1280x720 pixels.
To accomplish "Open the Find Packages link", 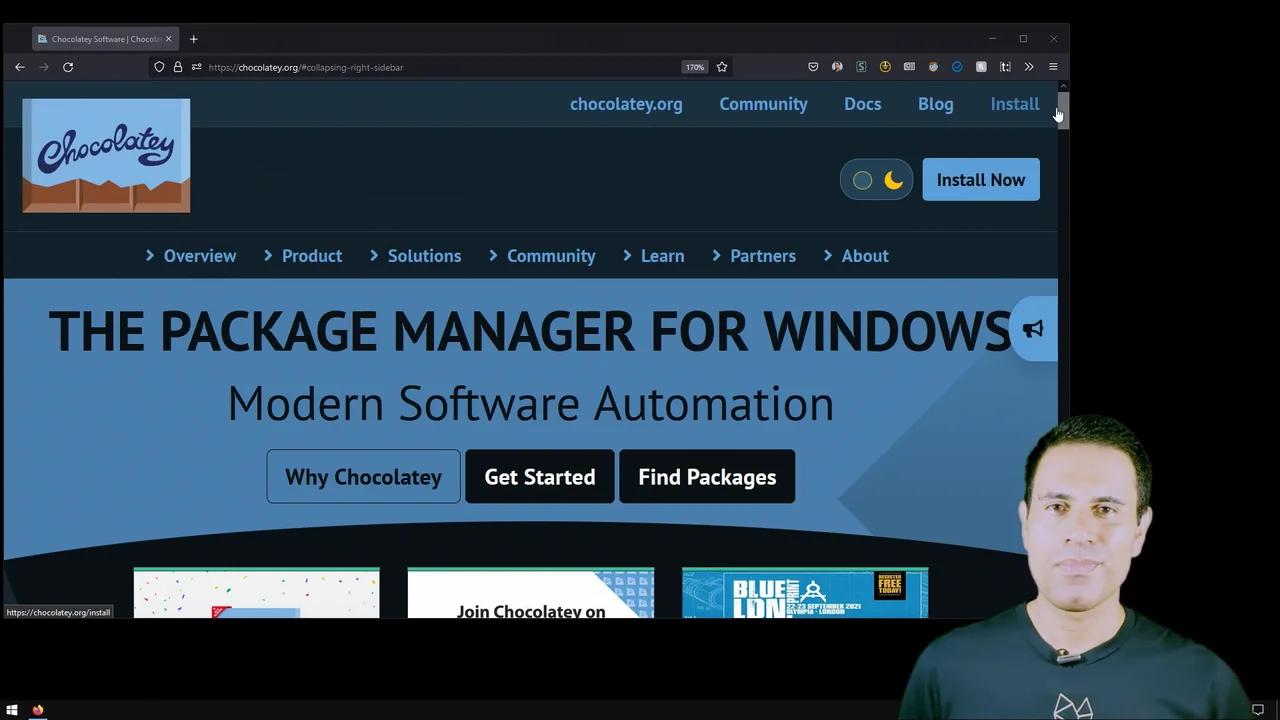I will 707,477.
